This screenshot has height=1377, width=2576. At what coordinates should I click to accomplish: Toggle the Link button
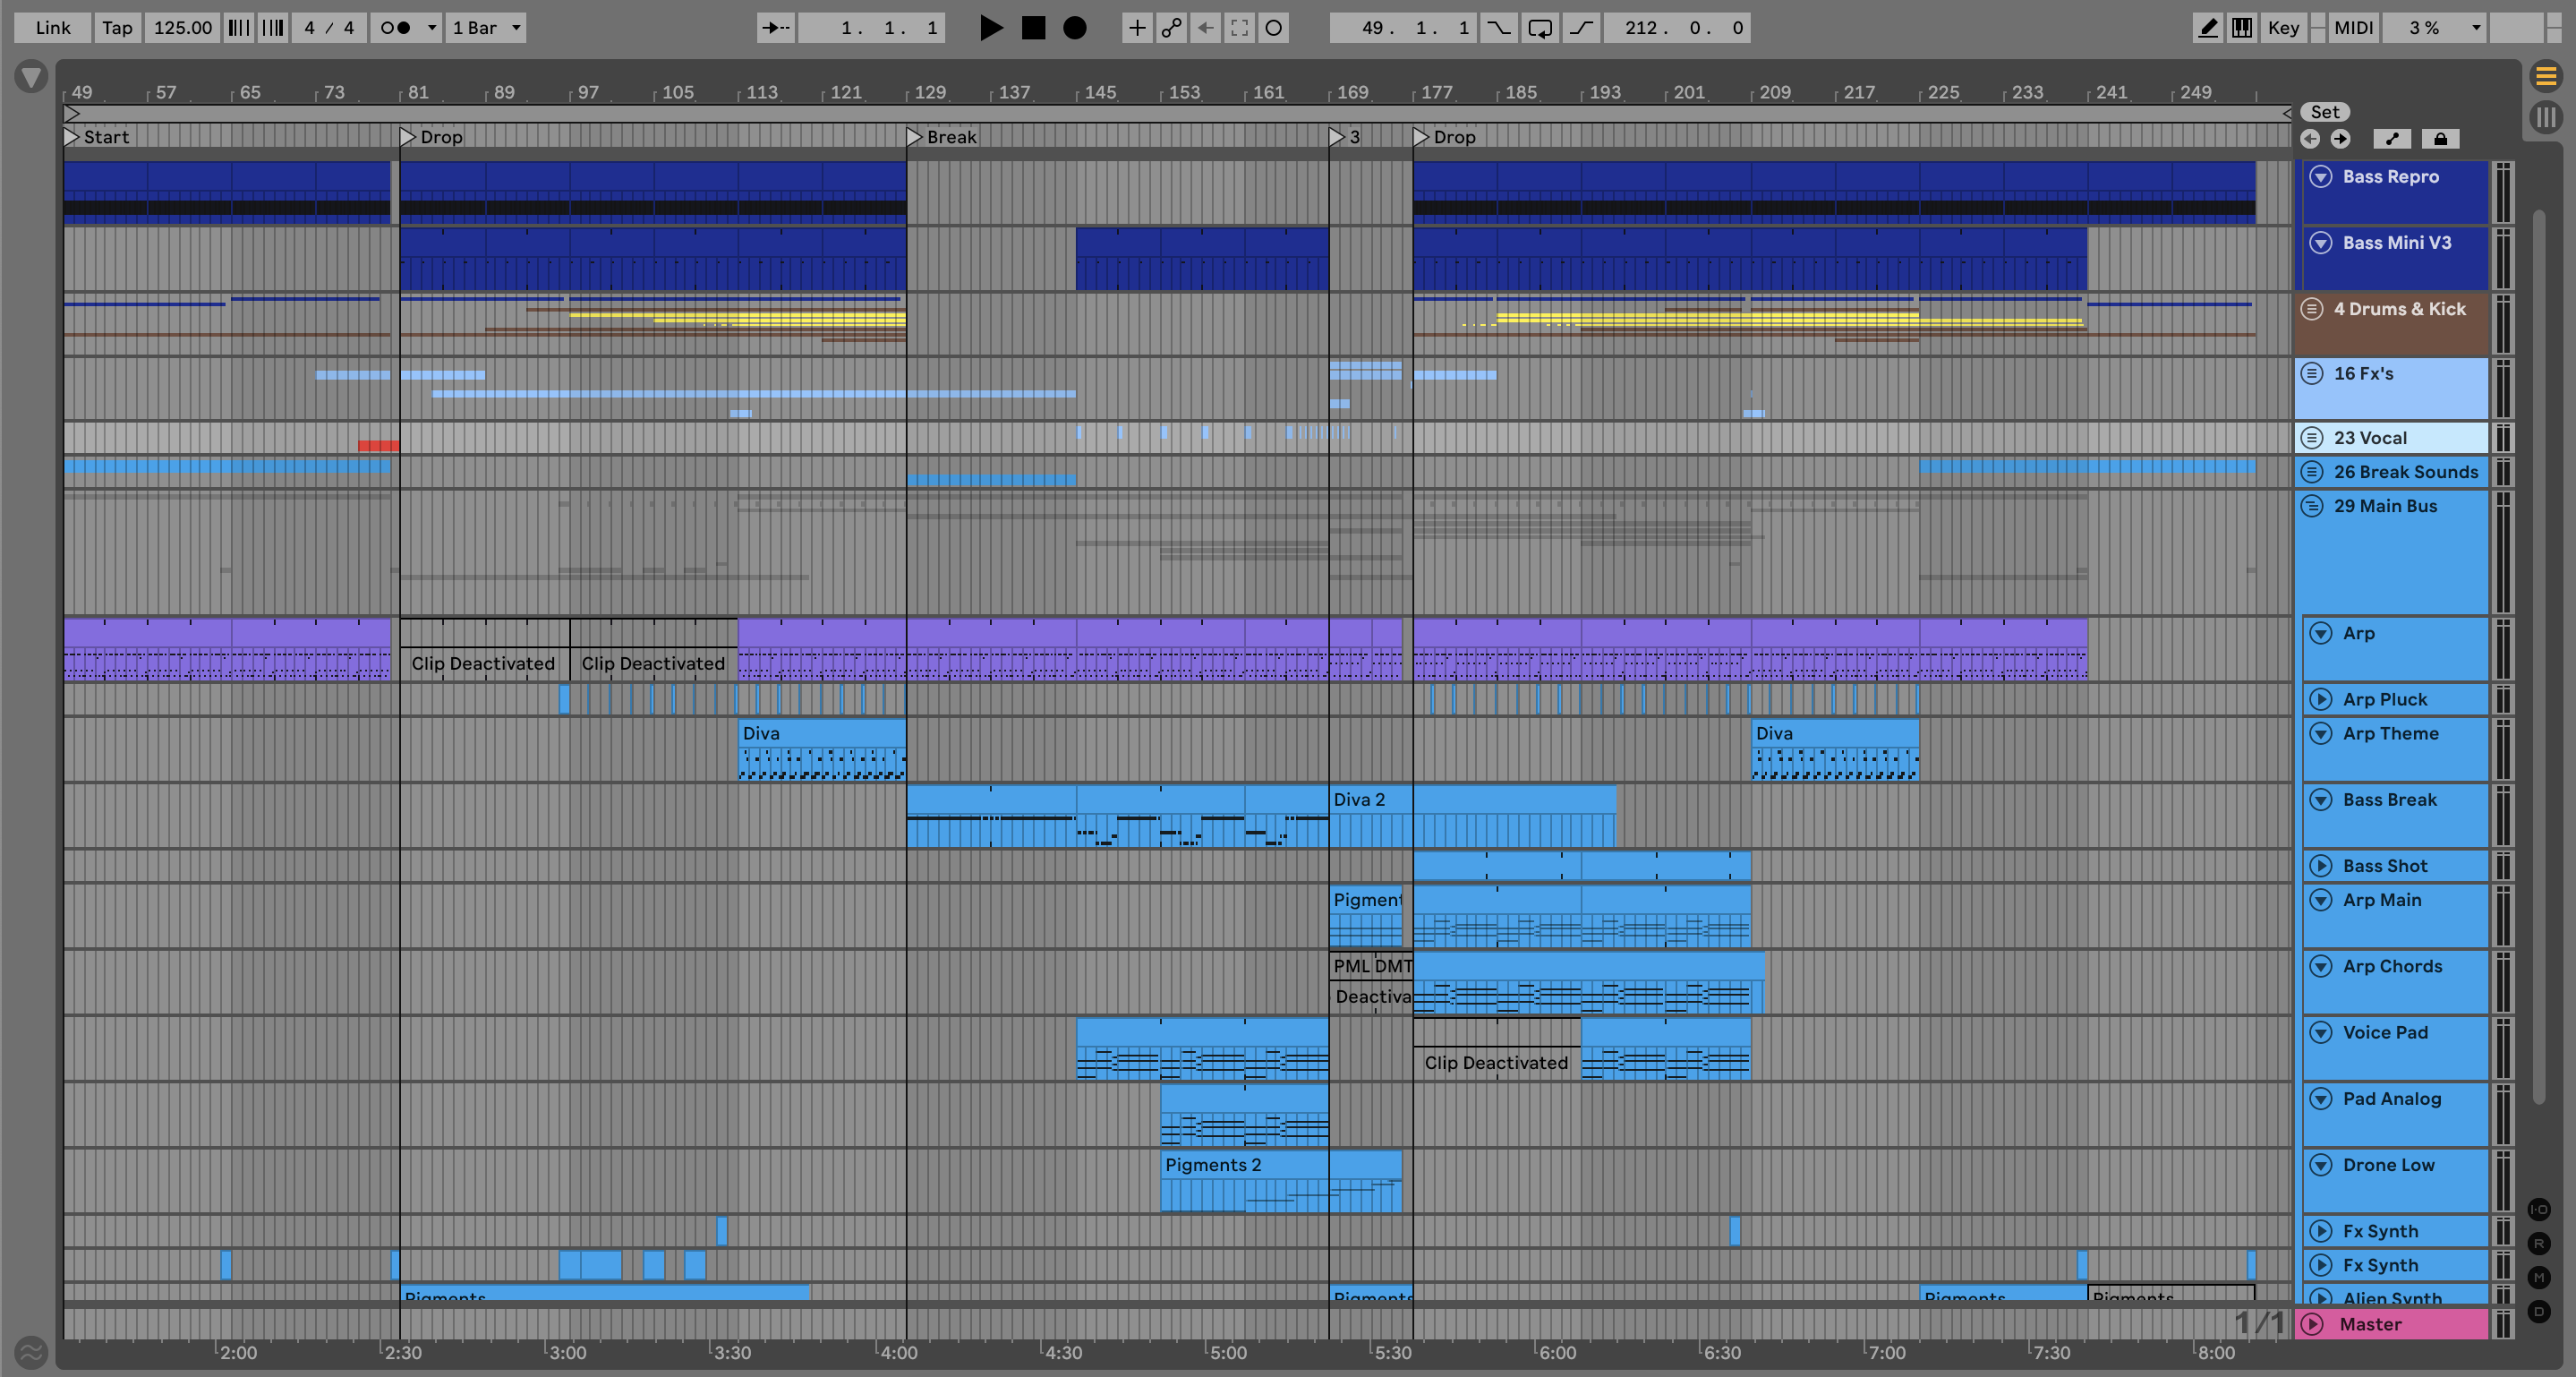click(x=53, y=28)
